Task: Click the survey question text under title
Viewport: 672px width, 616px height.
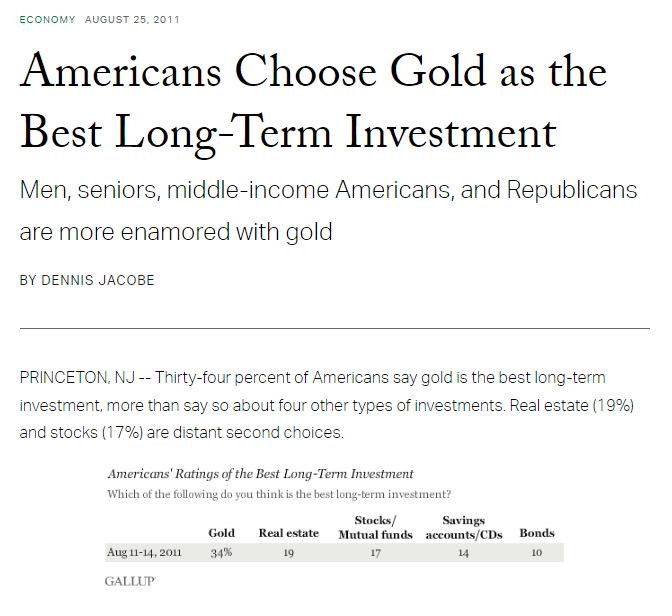Action: point(279,494)
